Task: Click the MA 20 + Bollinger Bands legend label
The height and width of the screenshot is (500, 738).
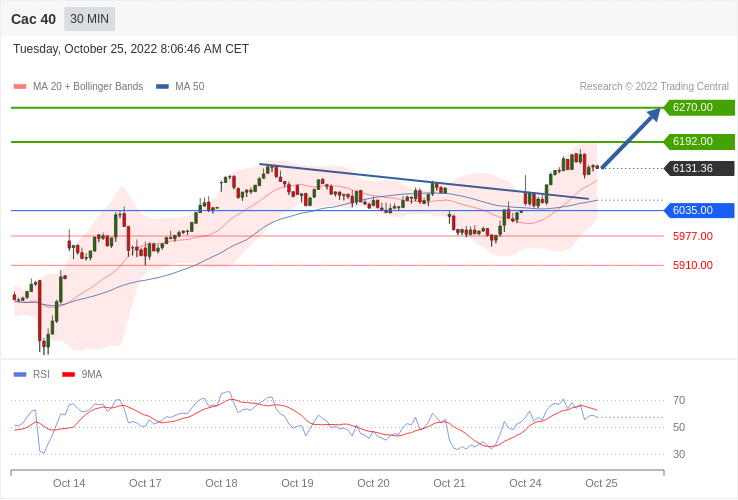Action: point(88,87)
